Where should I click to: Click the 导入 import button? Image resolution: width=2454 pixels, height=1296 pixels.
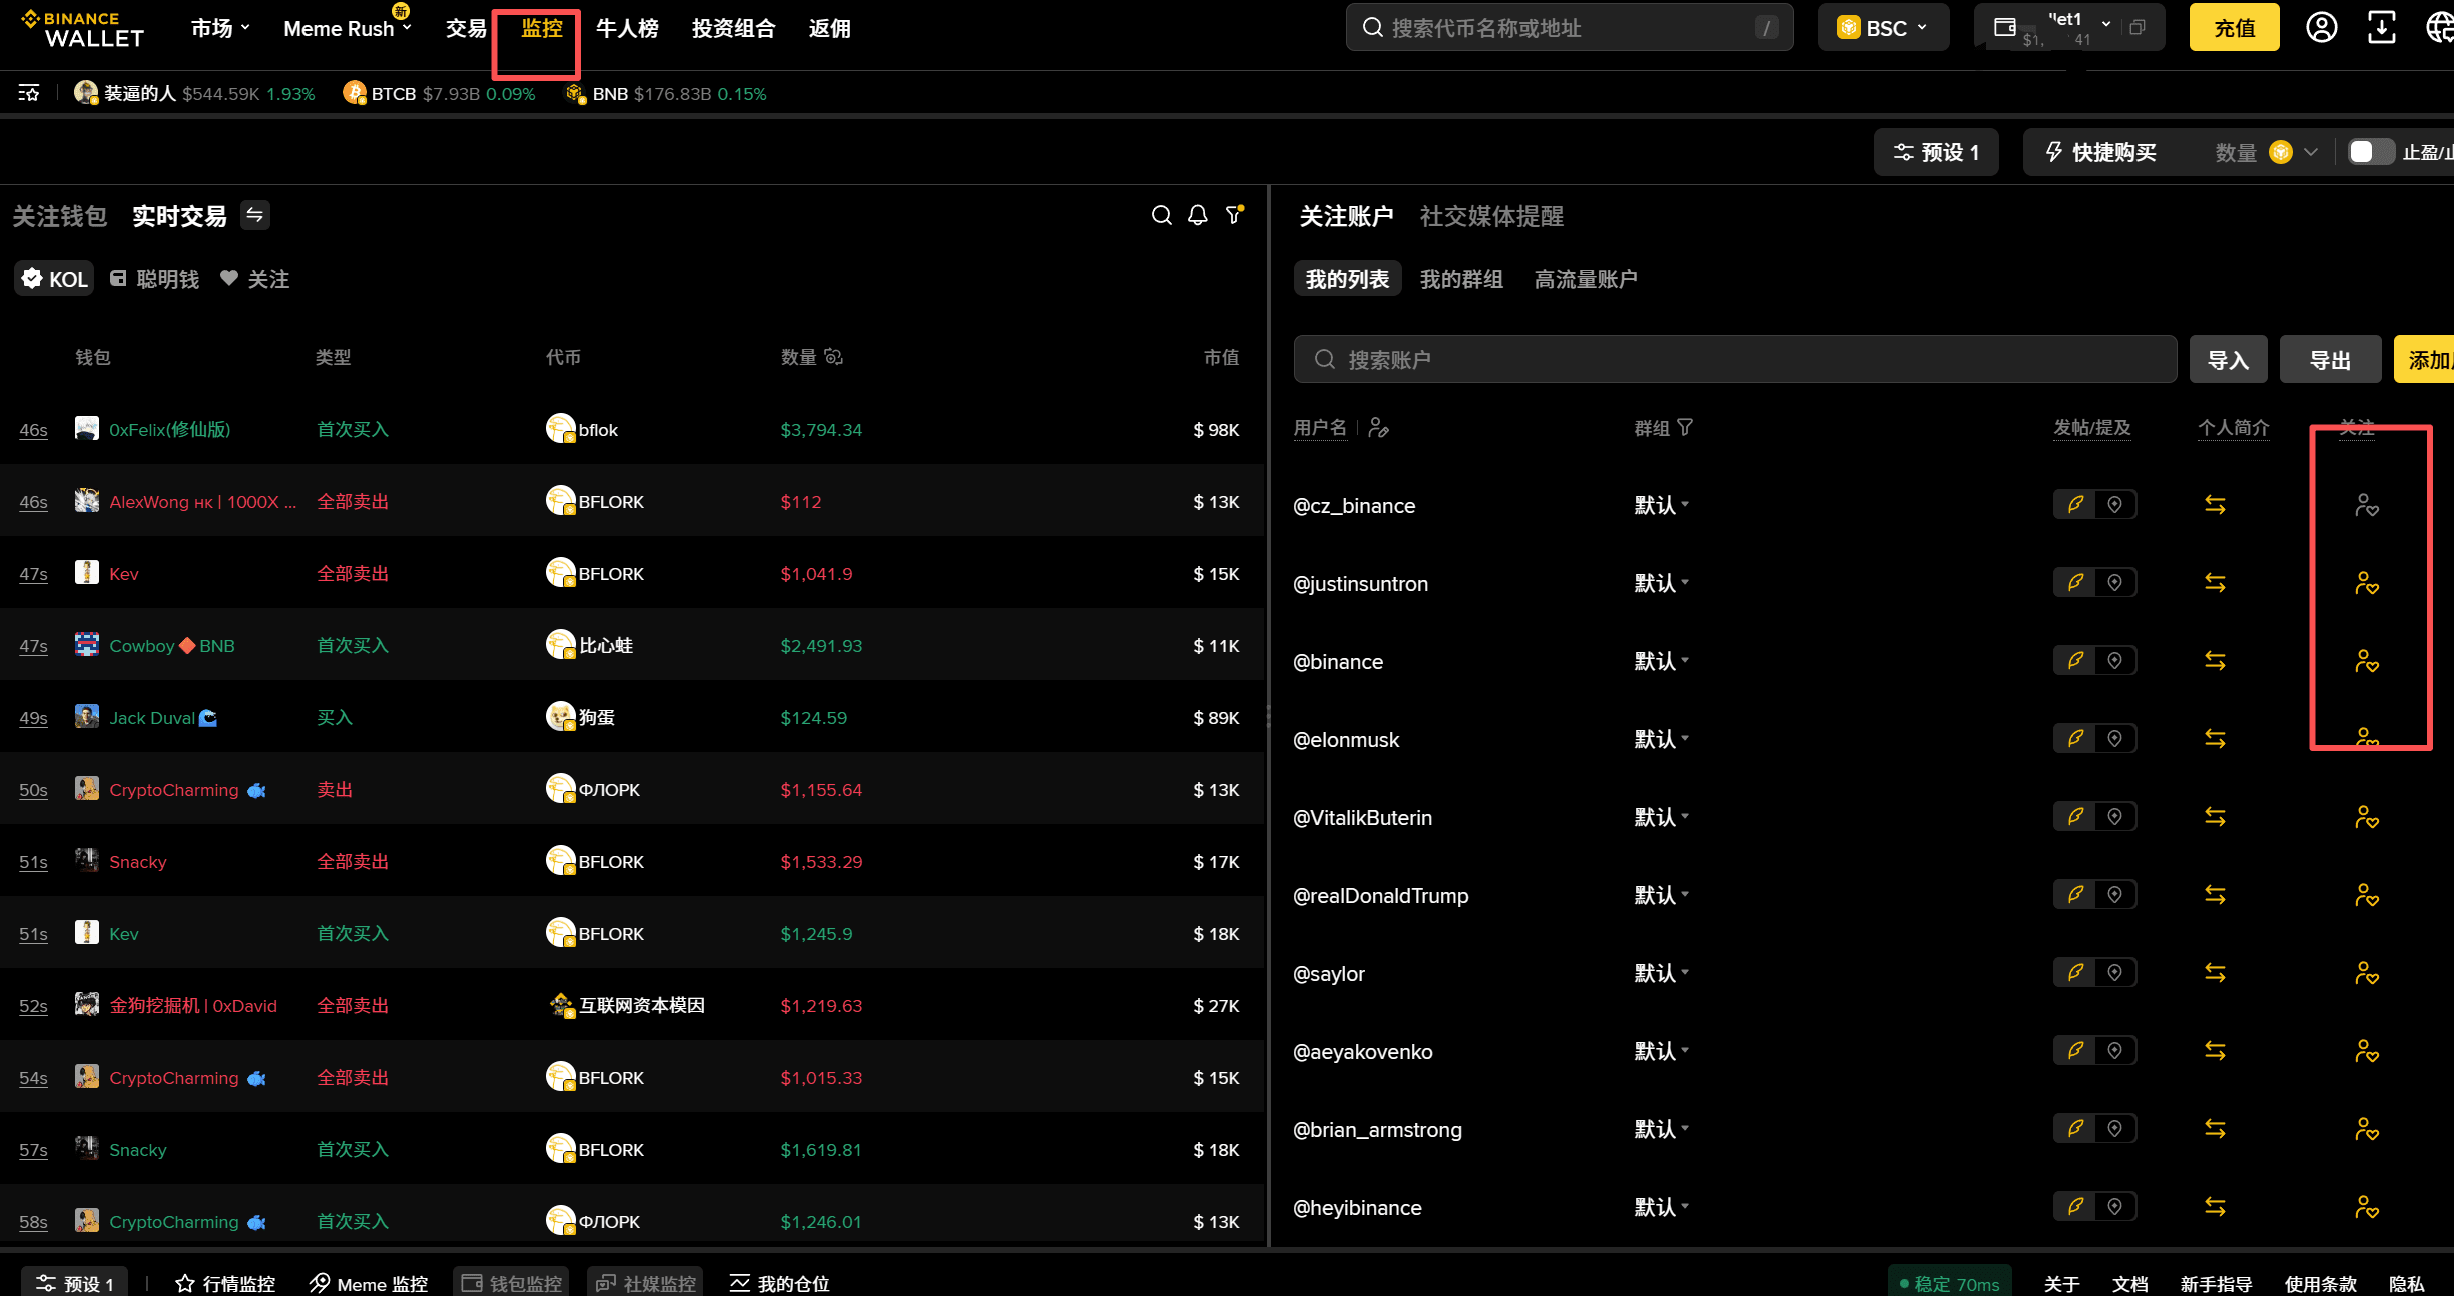click(x=2227, y=360)
